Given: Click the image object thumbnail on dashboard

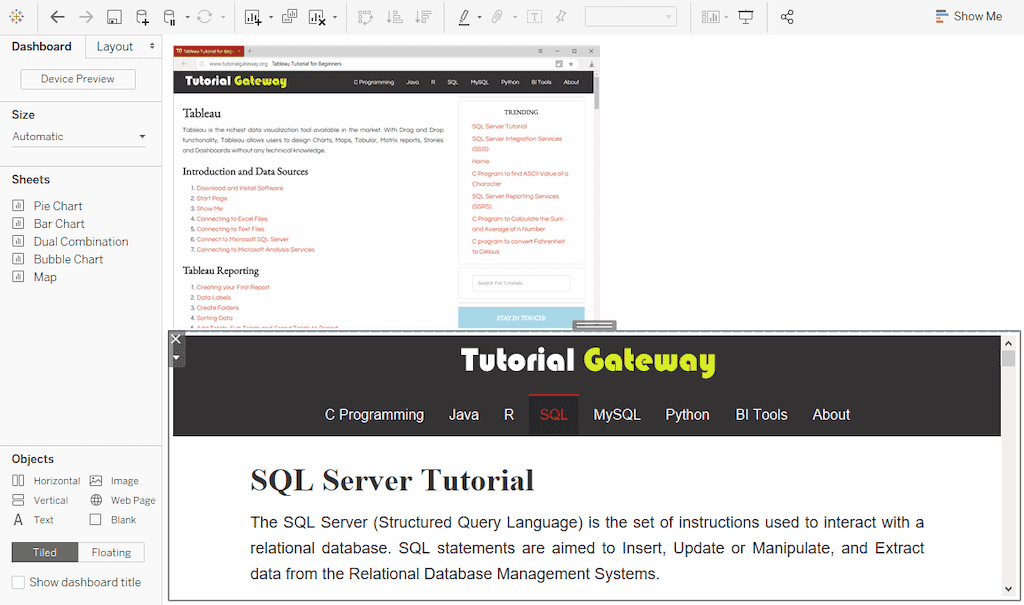Looking at the screenshot, I should [386, 187].
